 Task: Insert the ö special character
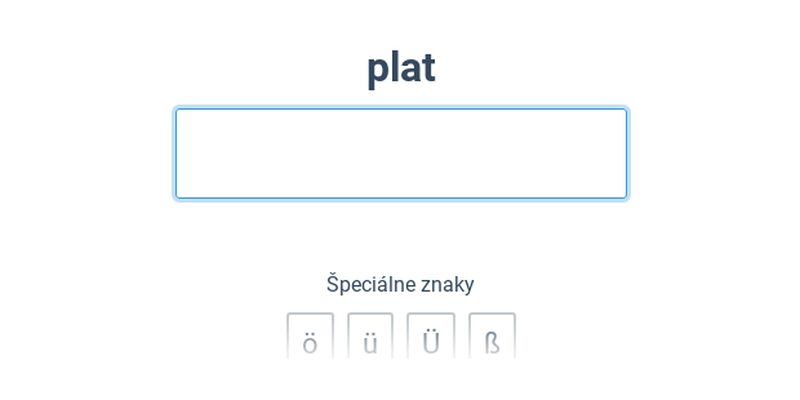coord(310,336)
